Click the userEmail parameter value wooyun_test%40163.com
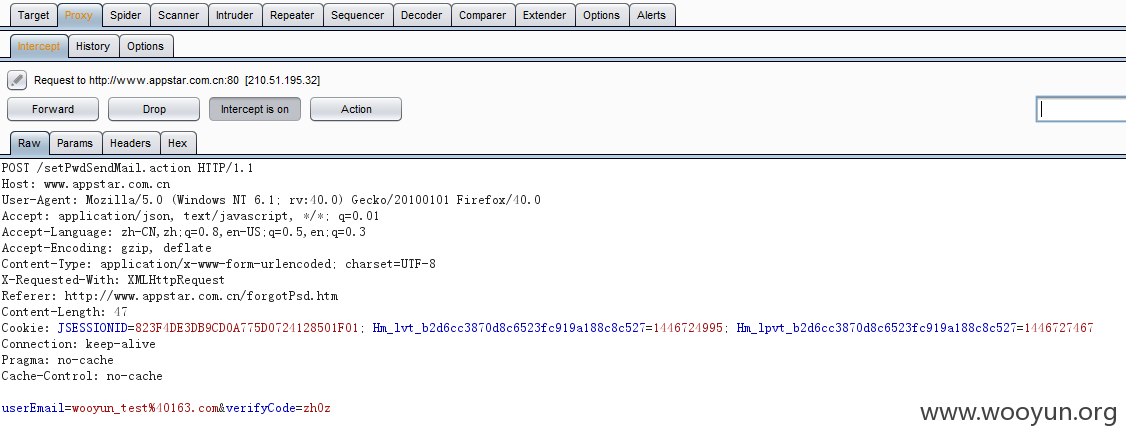Viewport: 1126px width, 441px height. click(x=145, y=408)
